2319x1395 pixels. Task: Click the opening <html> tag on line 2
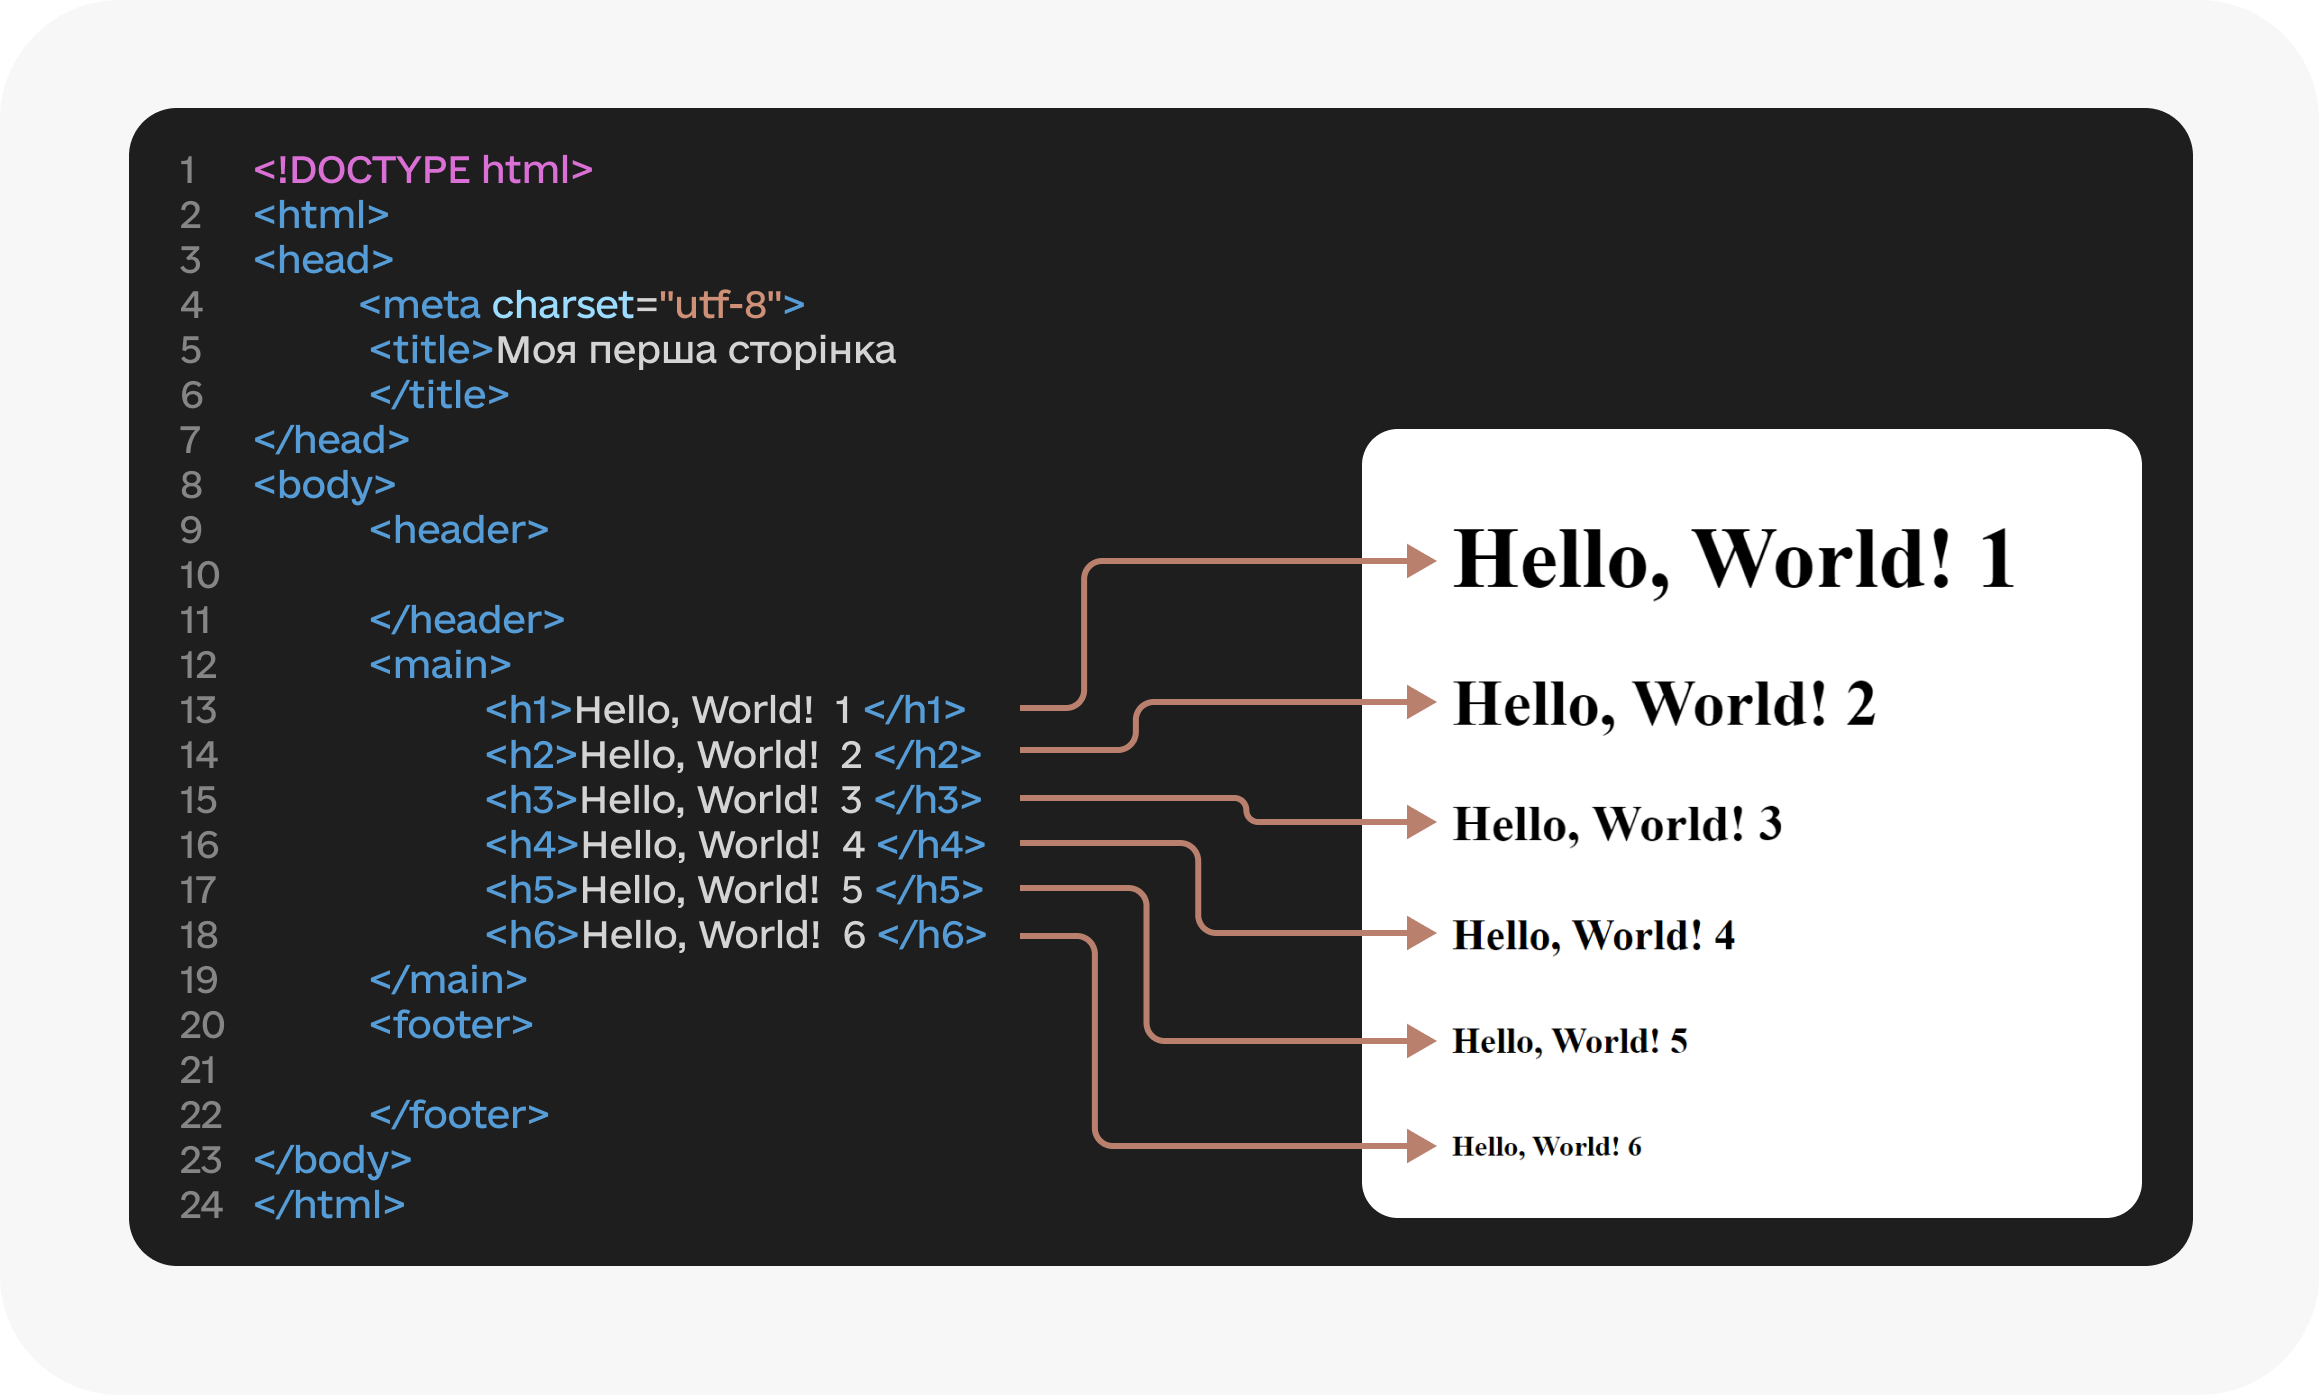pos(321,215)
